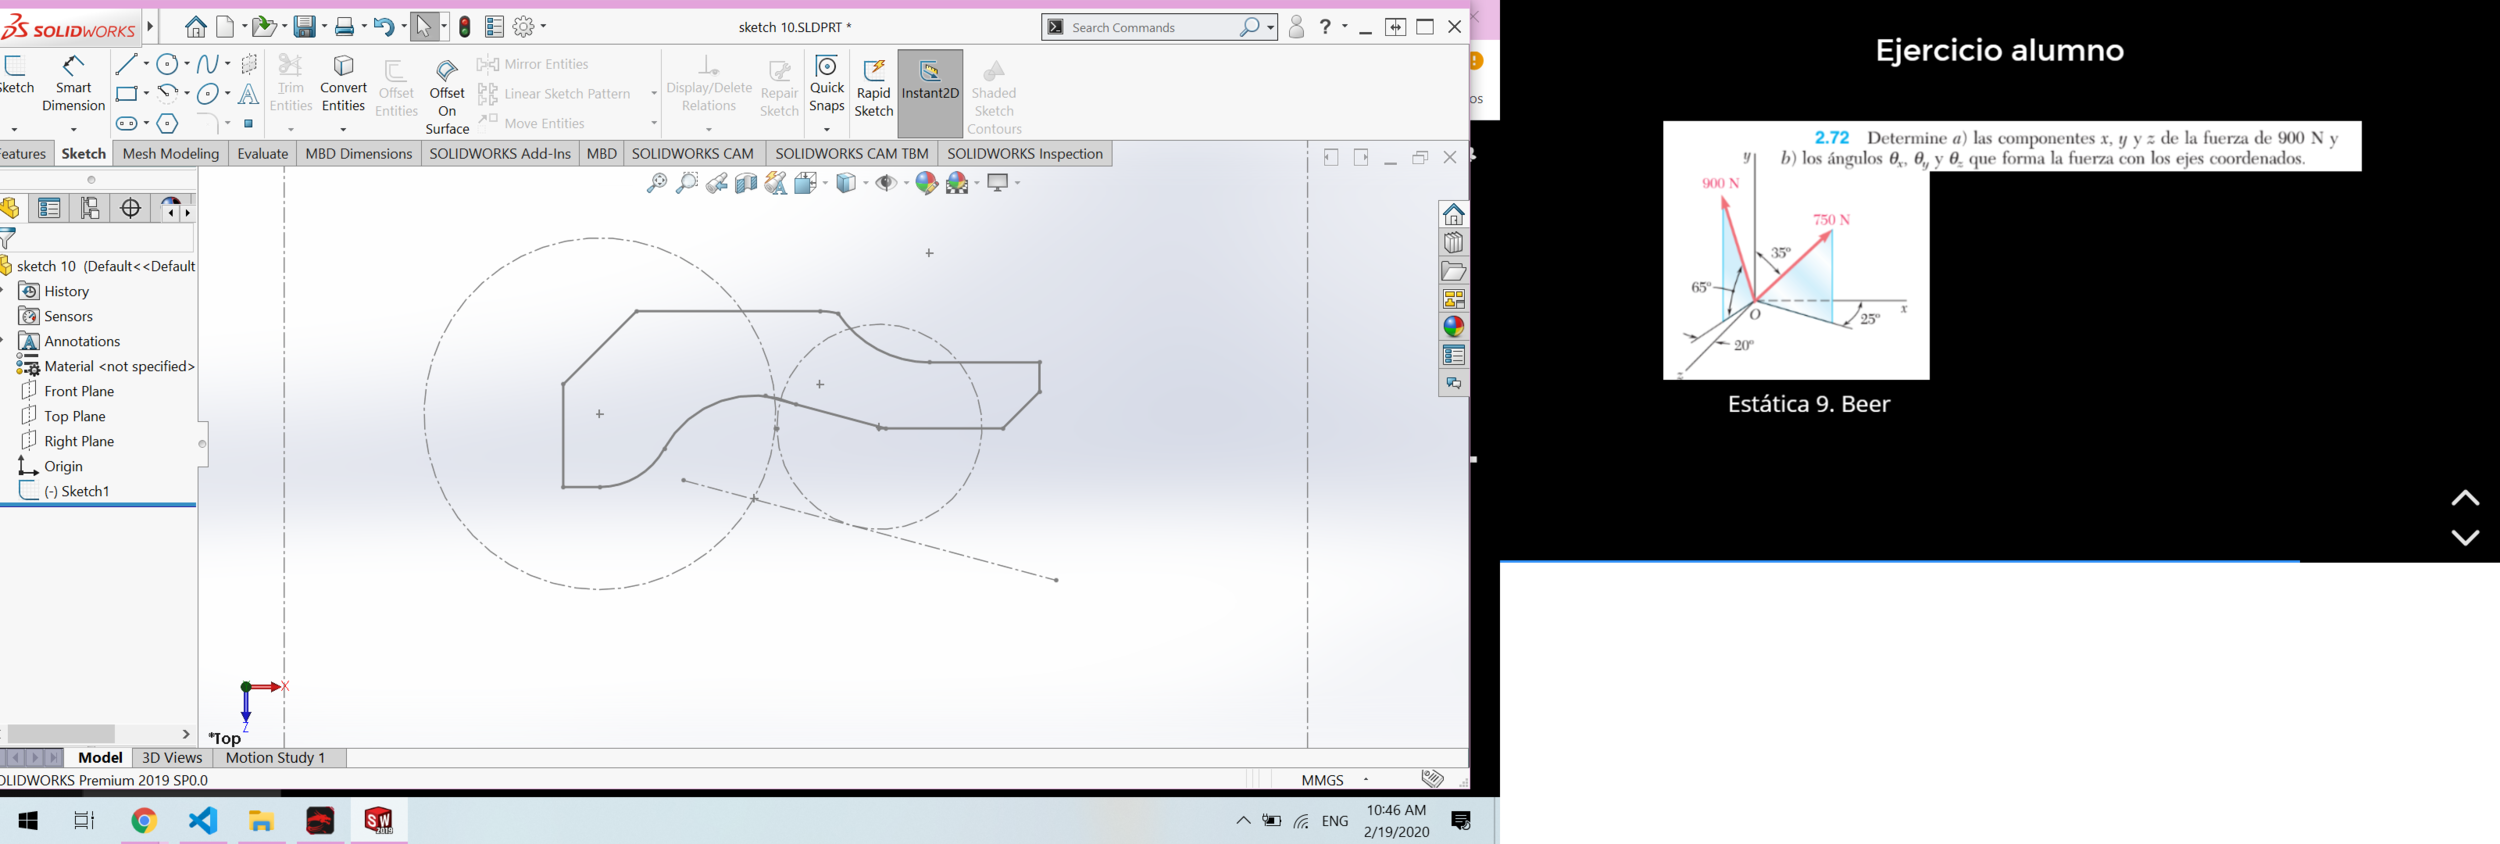Open Motion Study 1 tab
Screen dimensions: 2500x844
click(x=275, y=758)
